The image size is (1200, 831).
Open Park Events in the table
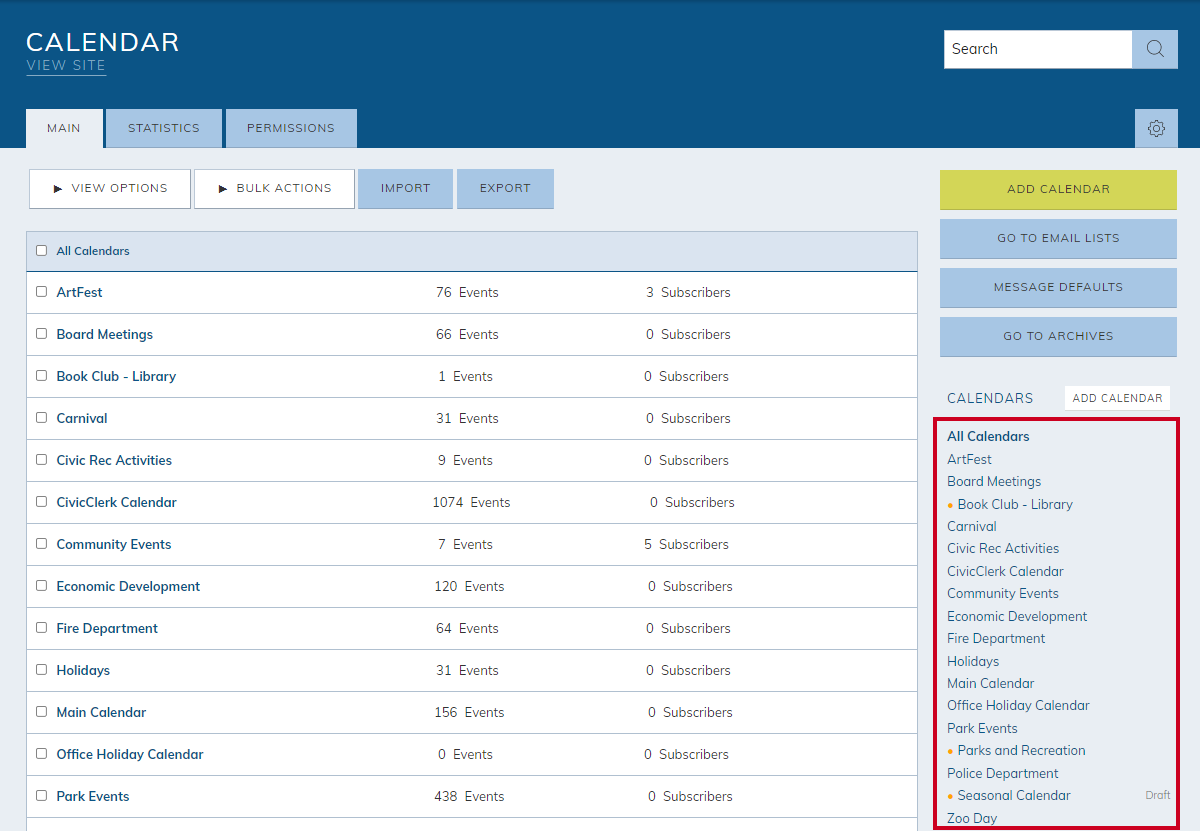[x=93, y=796]
